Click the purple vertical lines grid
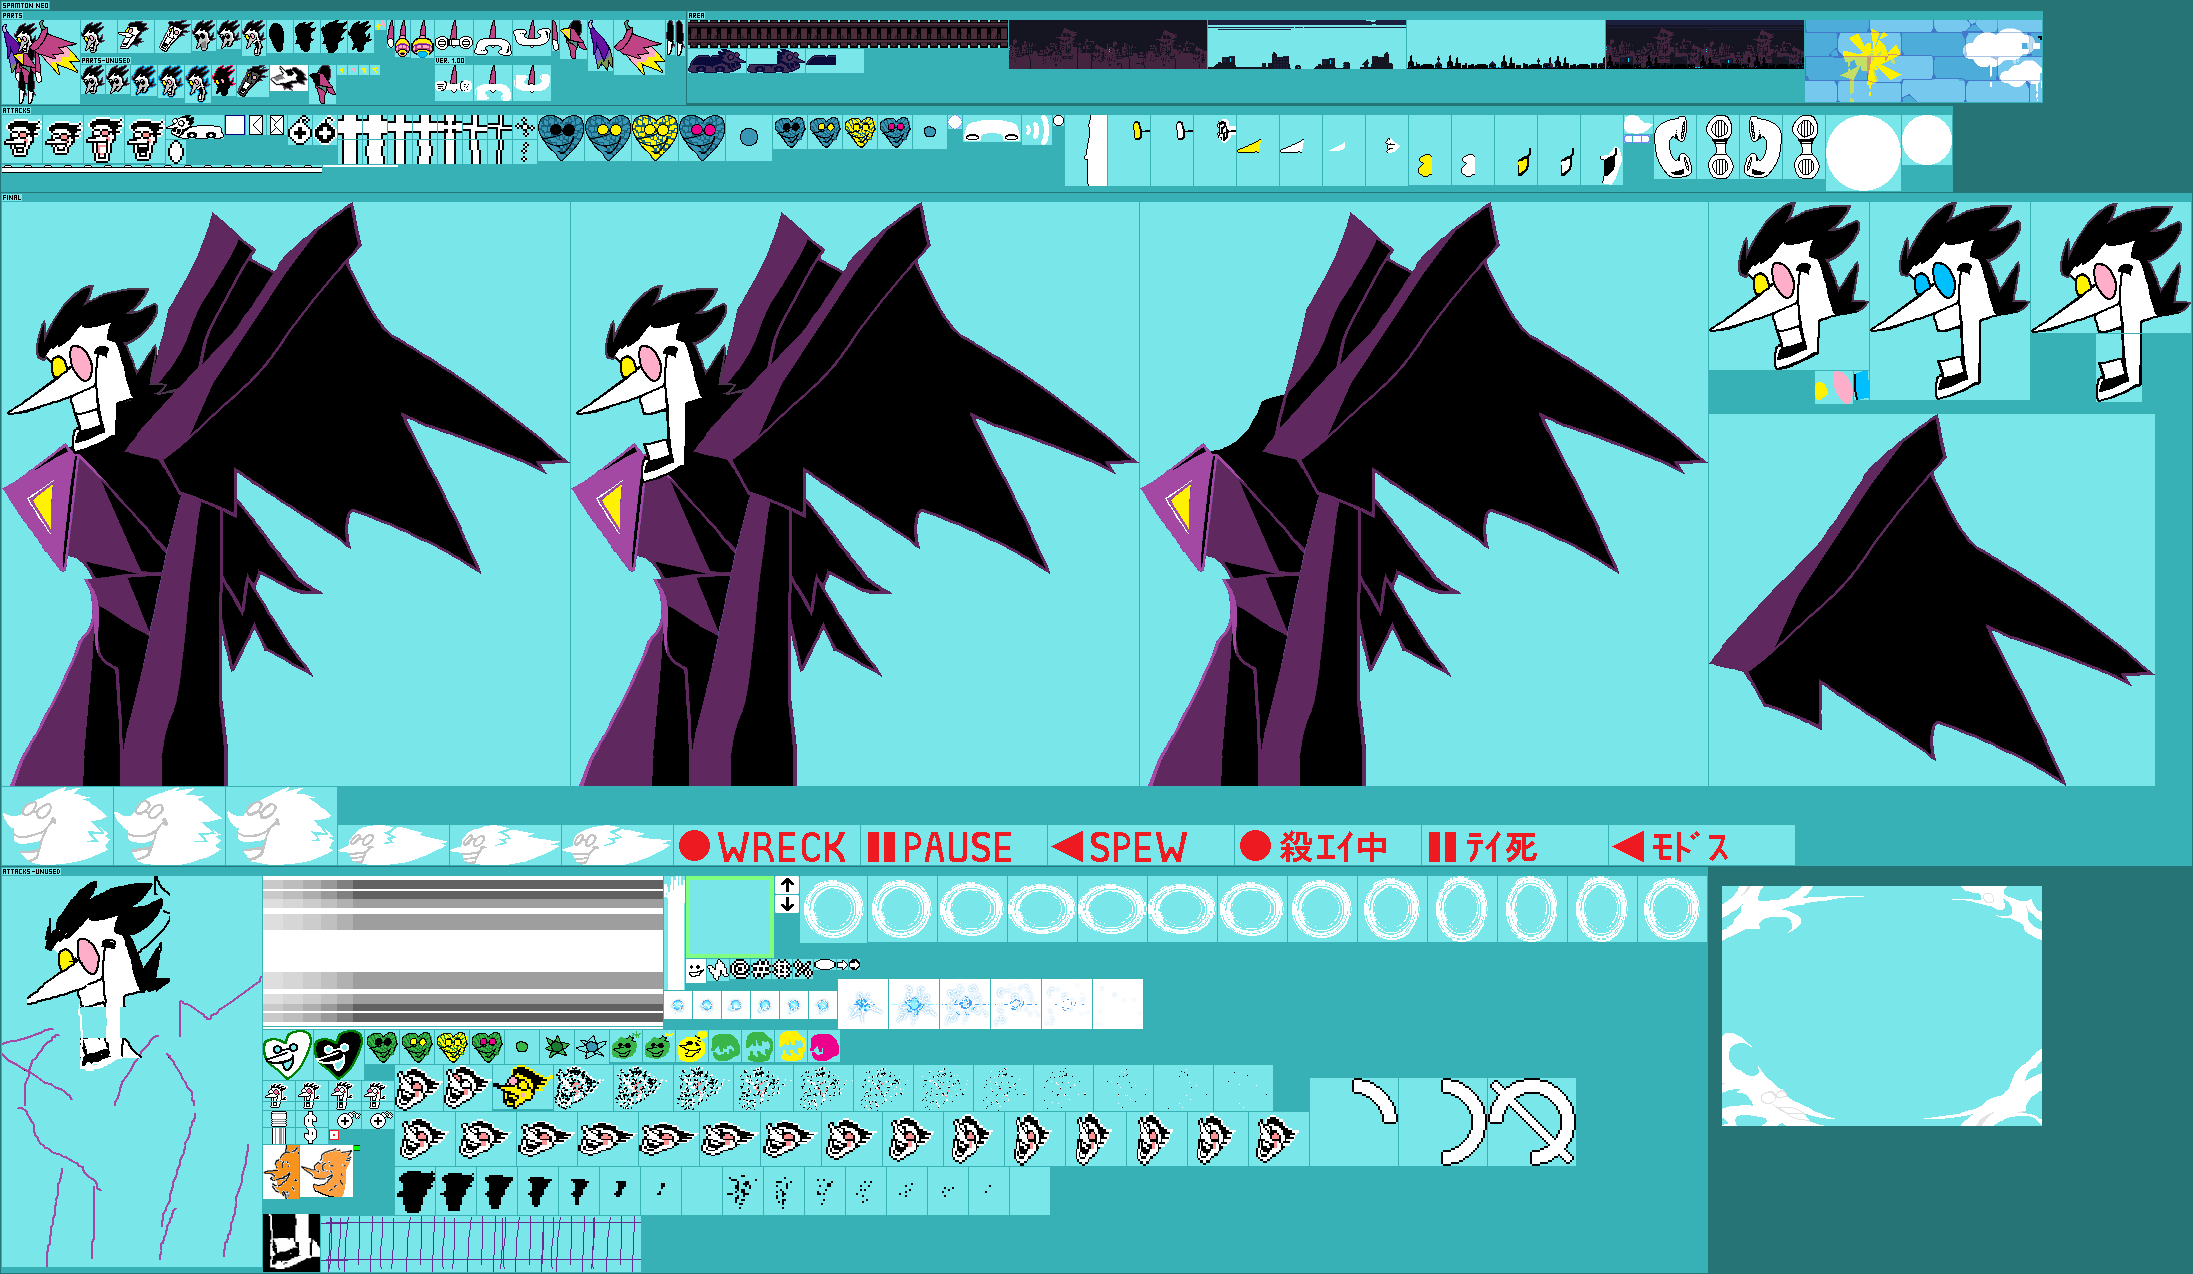The image size is (2193, 1274). coord(481,1243)
